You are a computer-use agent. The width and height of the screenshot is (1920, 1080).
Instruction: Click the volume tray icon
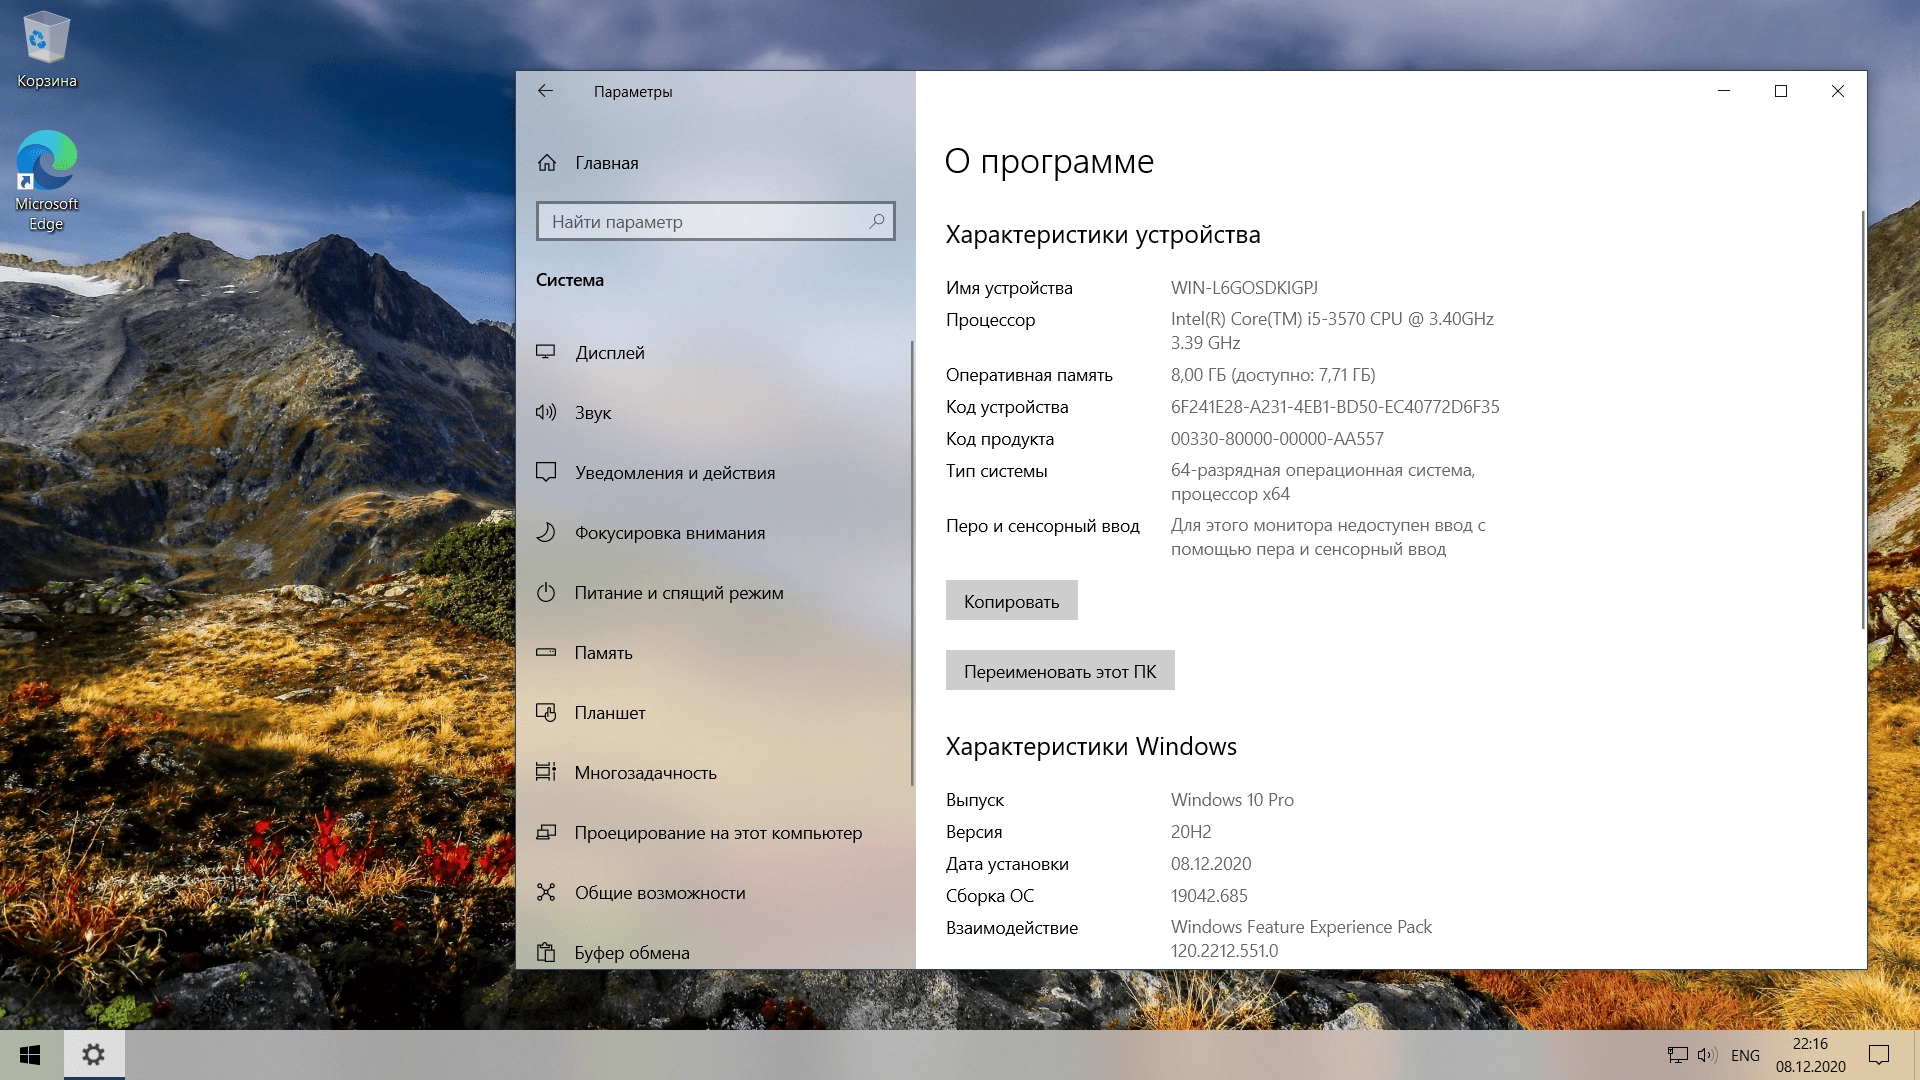tap(1707, 1055)
